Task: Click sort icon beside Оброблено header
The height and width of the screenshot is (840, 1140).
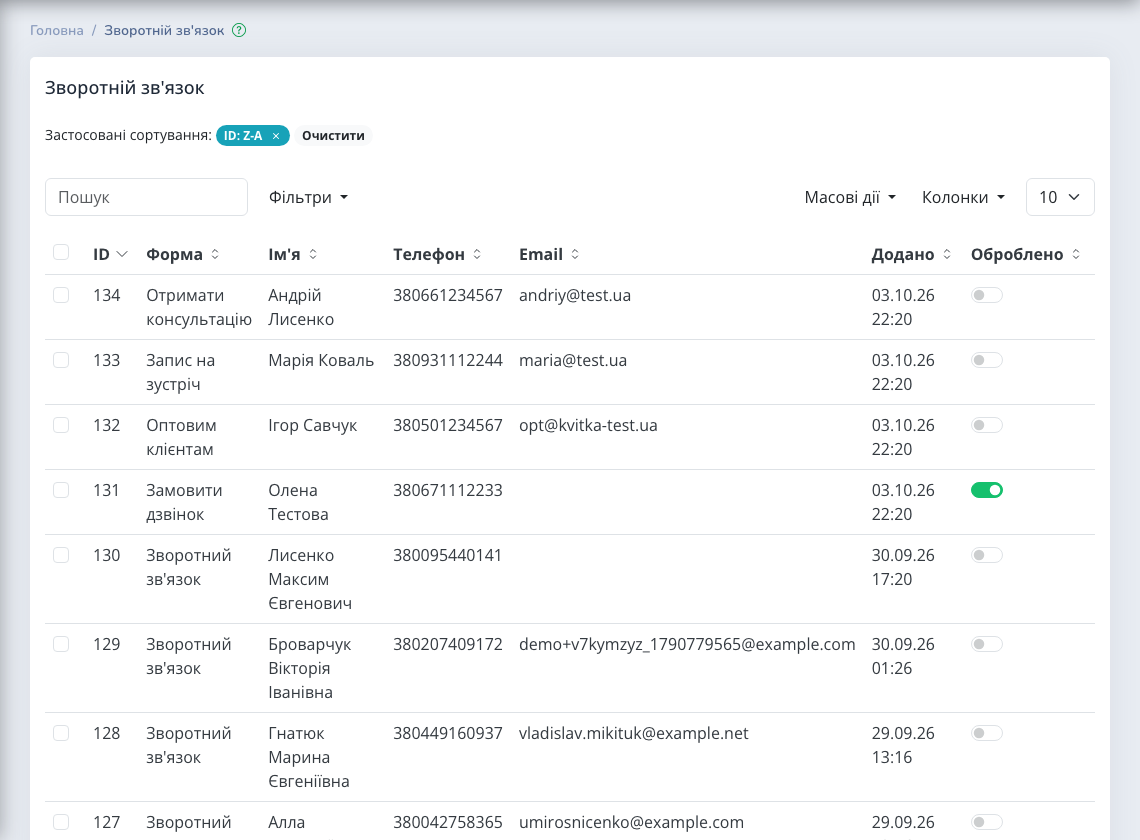Action: pos(1076,254)
